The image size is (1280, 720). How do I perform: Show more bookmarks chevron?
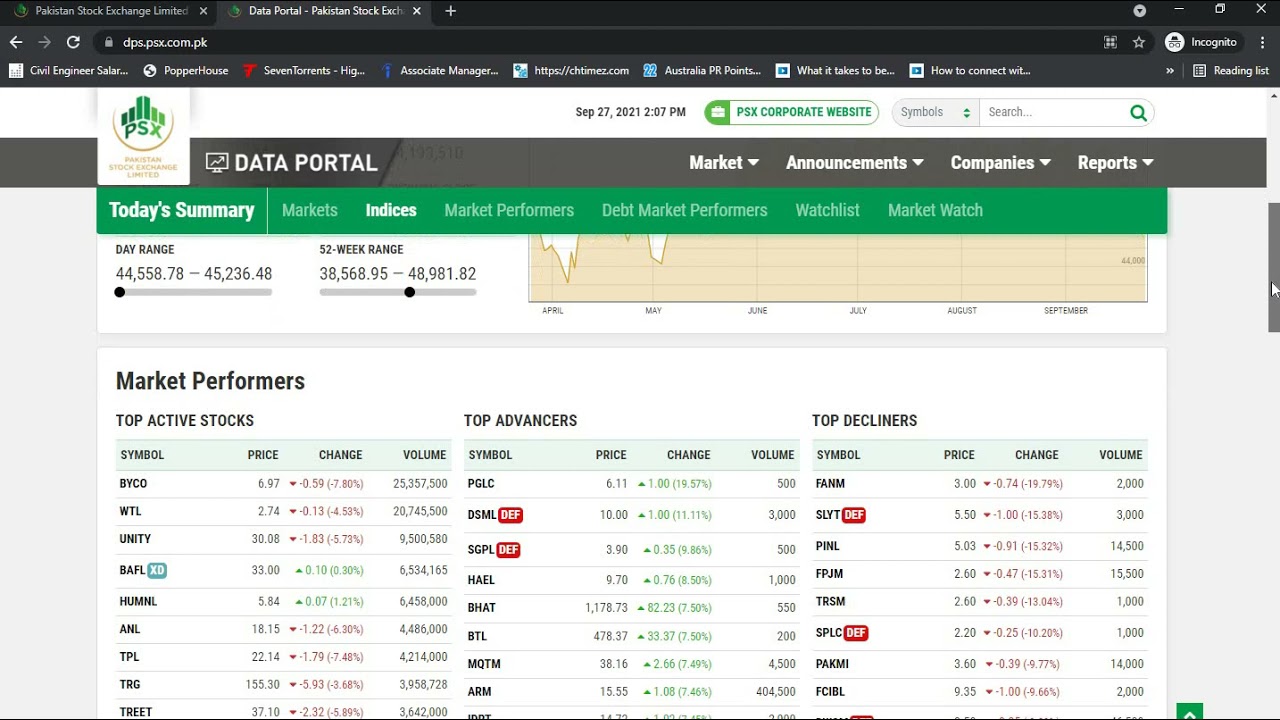1170,71
